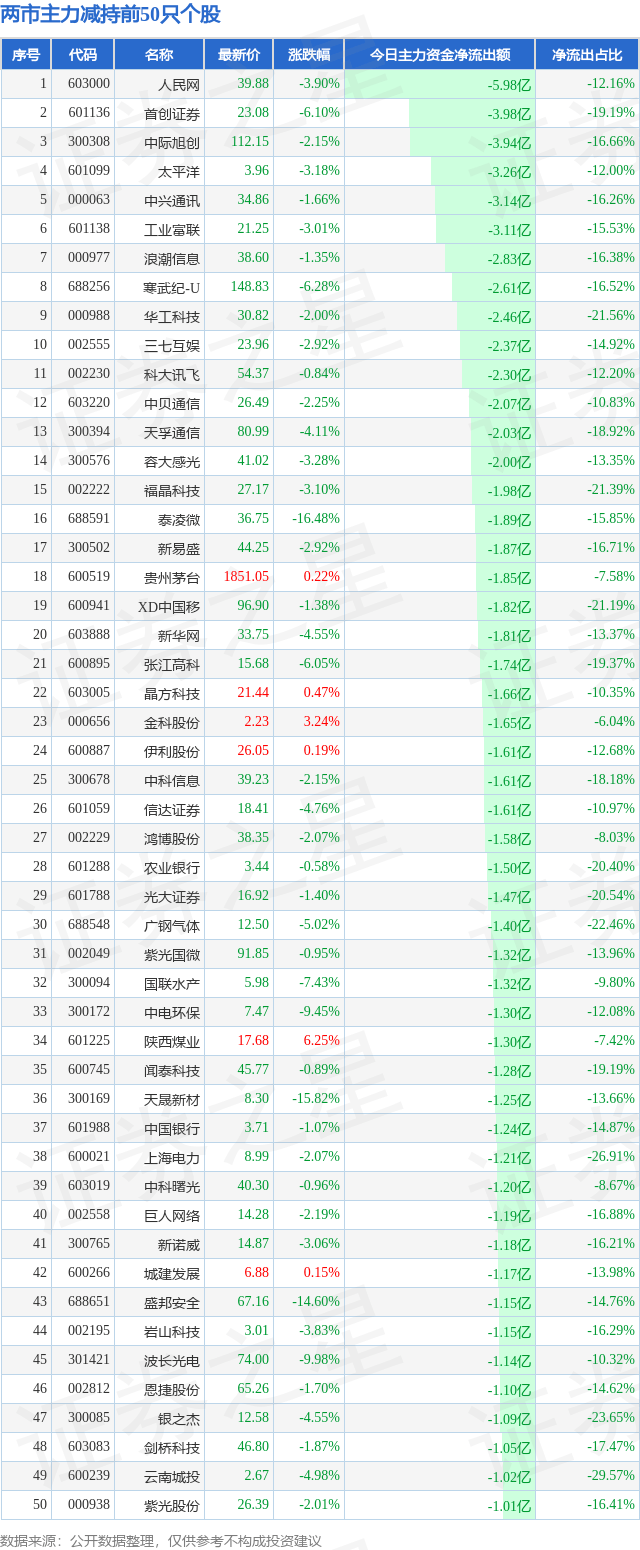
Task: Select stock name 鸿博股份
Action: 172,839
